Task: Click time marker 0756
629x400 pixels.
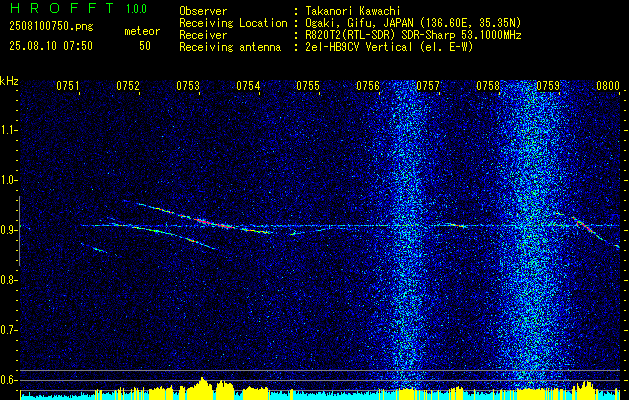Action: [x=367, y=86]
